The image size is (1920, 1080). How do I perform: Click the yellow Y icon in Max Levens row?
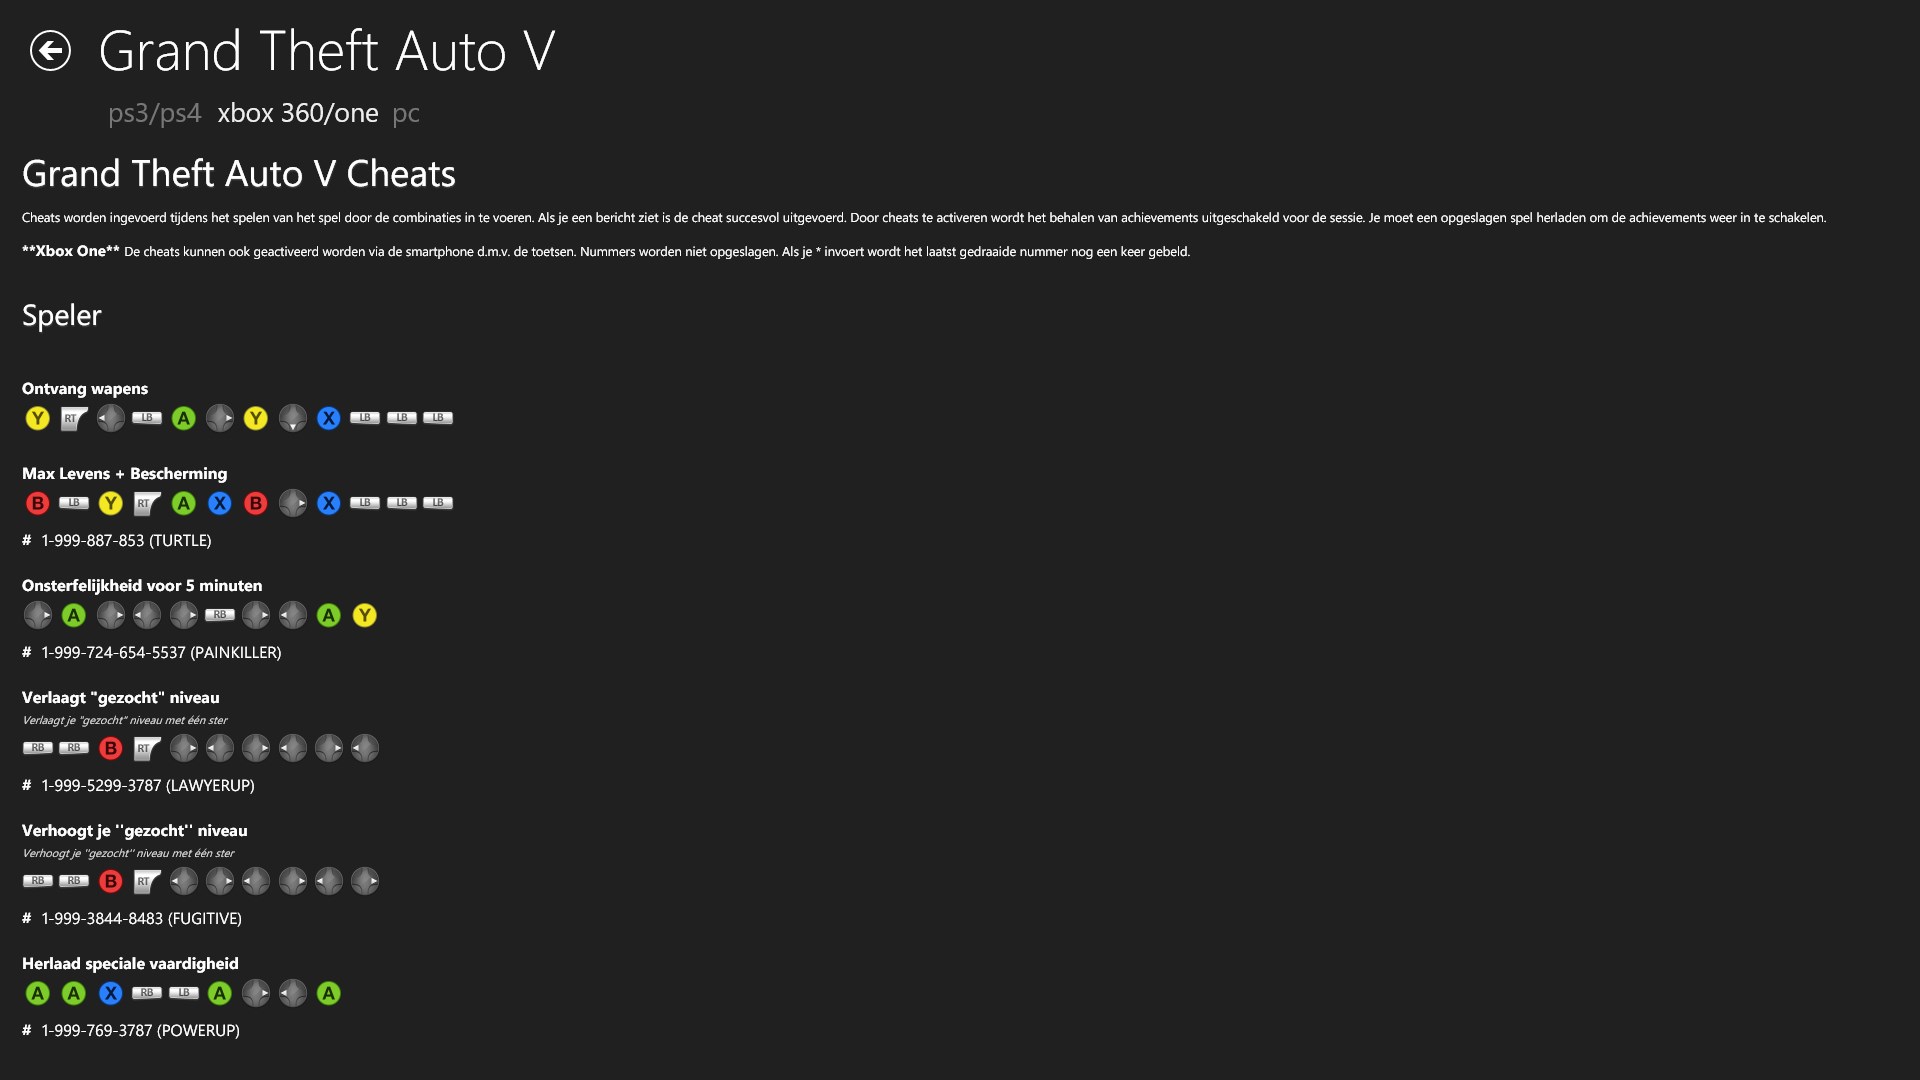click(x=110, y=503)
